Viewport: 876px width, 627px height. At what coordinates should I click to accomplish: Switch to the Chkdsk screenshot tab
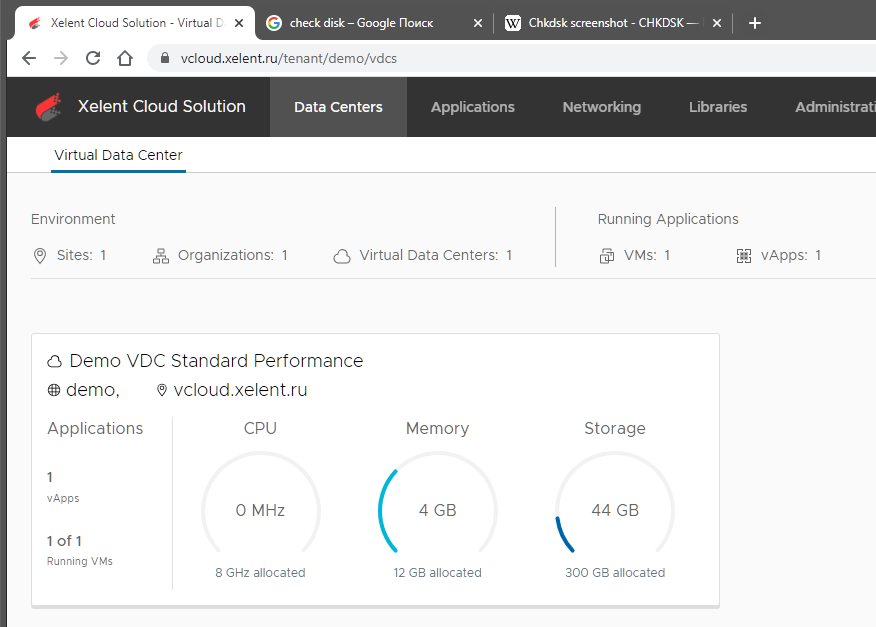(613, 23)
